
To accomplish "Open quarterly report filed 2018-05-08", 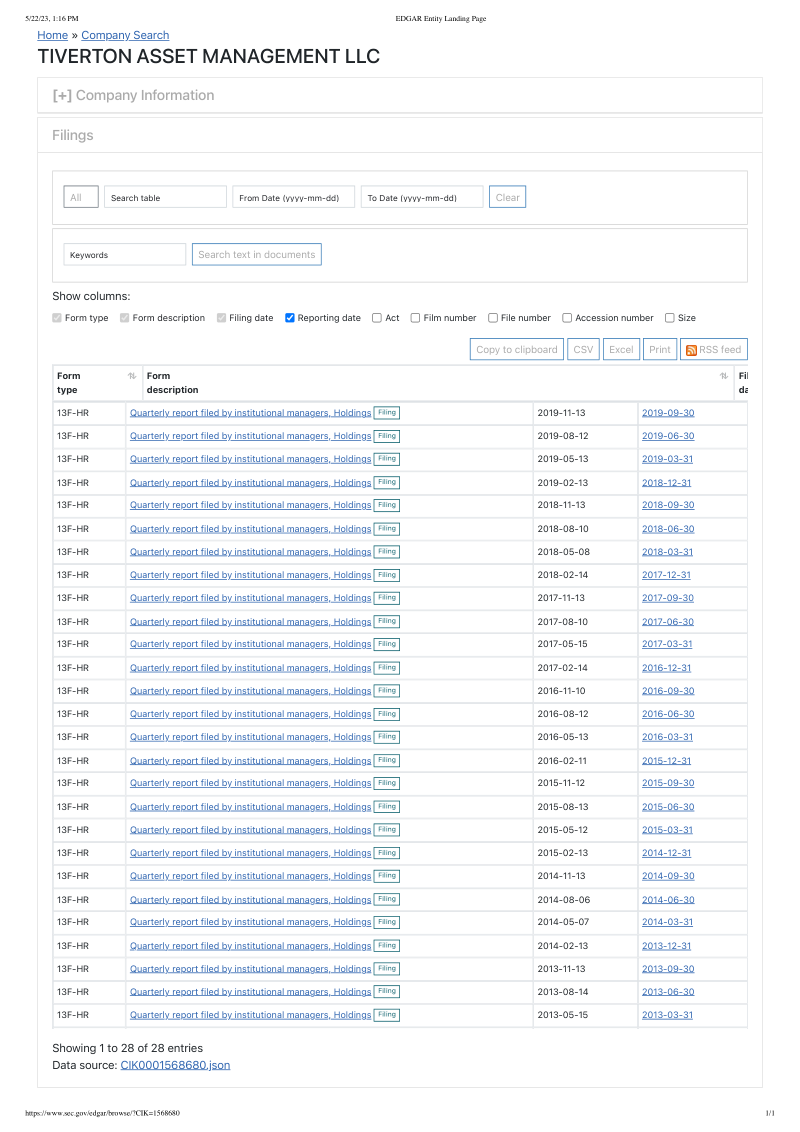I will pyautogui.click(x=251, y=552).
